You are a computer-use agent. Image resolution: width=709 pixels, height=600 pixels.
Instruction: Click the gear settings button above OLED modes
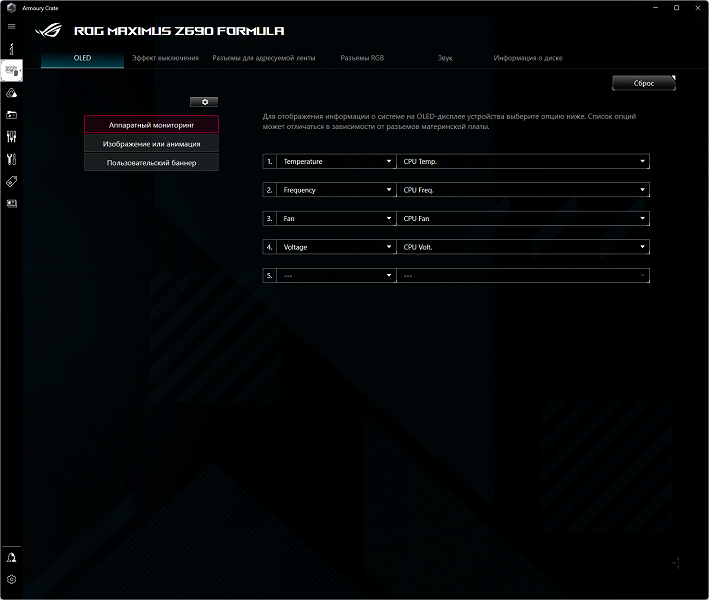pos(204,102)
